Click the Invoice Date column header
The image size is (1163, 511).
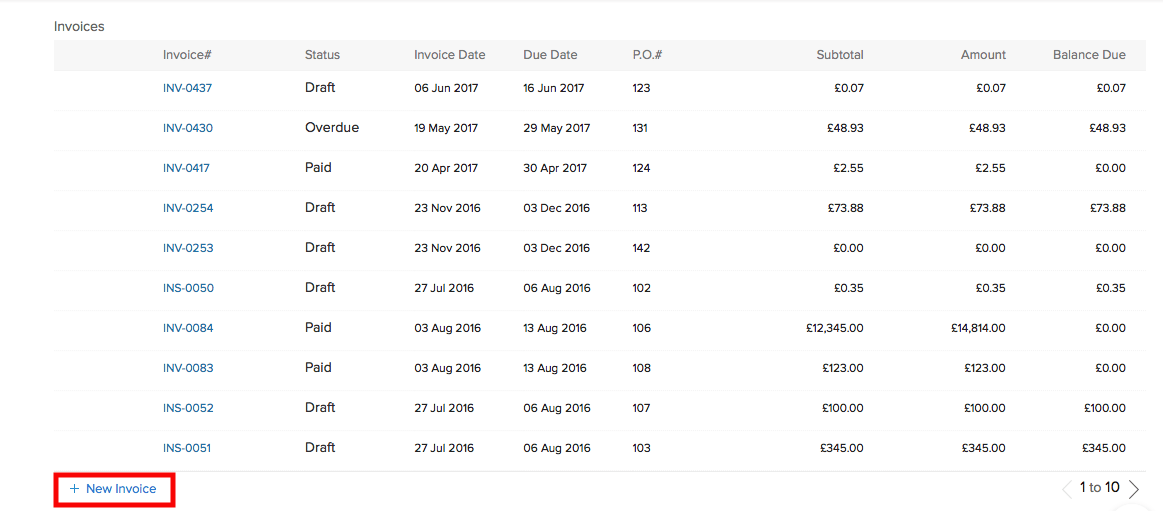449,55
